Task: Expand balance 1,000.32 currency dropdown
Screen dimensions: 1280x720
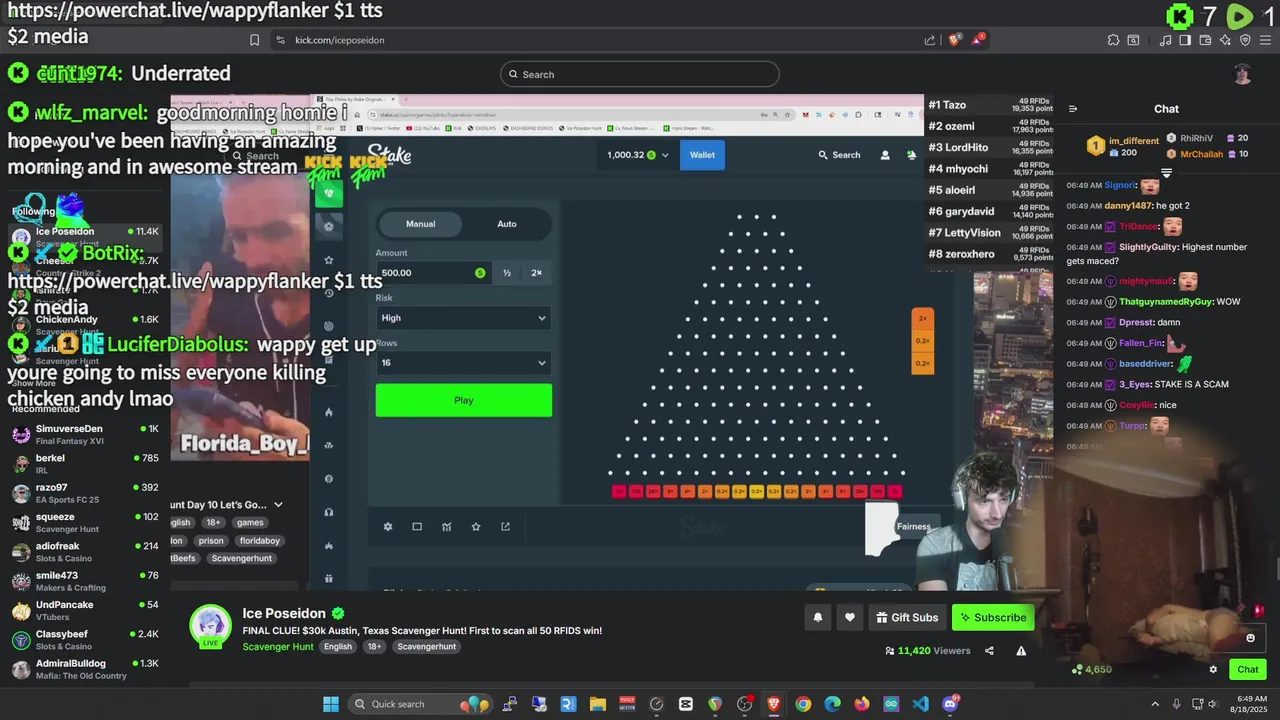Action: point(638,155)
